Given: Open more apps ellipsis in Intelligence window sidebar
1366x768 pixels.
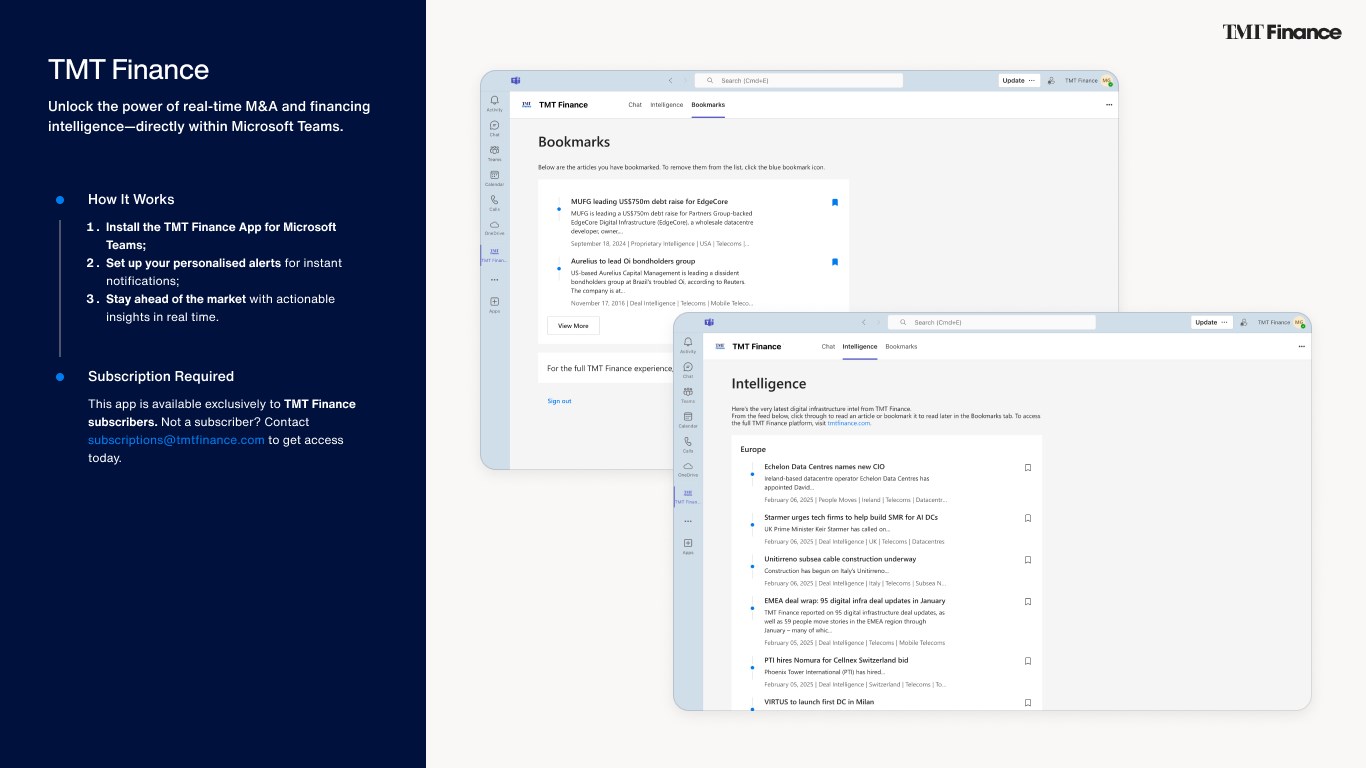Looking at the screenshot, I should tap(688, 522).
